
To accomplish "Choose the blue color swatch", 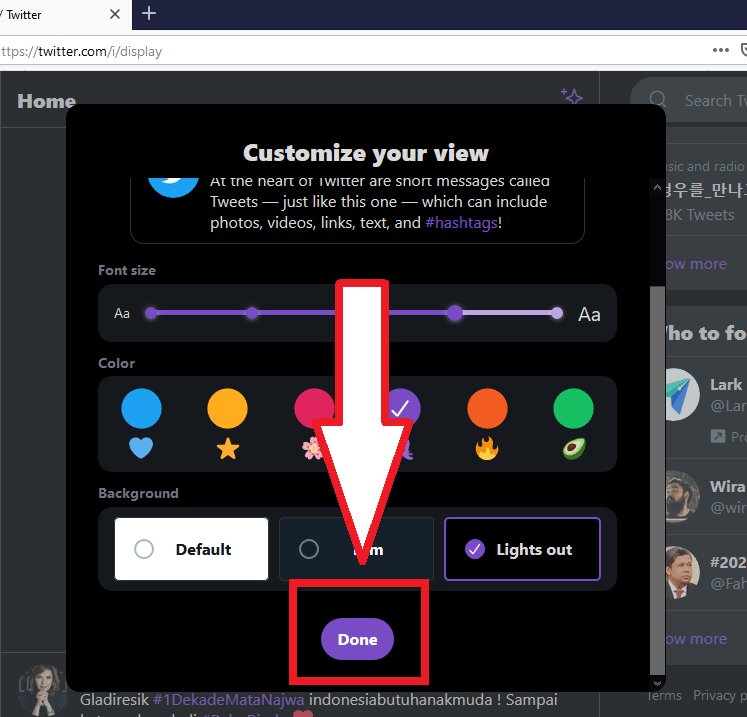I will click(x=141, y=408).
